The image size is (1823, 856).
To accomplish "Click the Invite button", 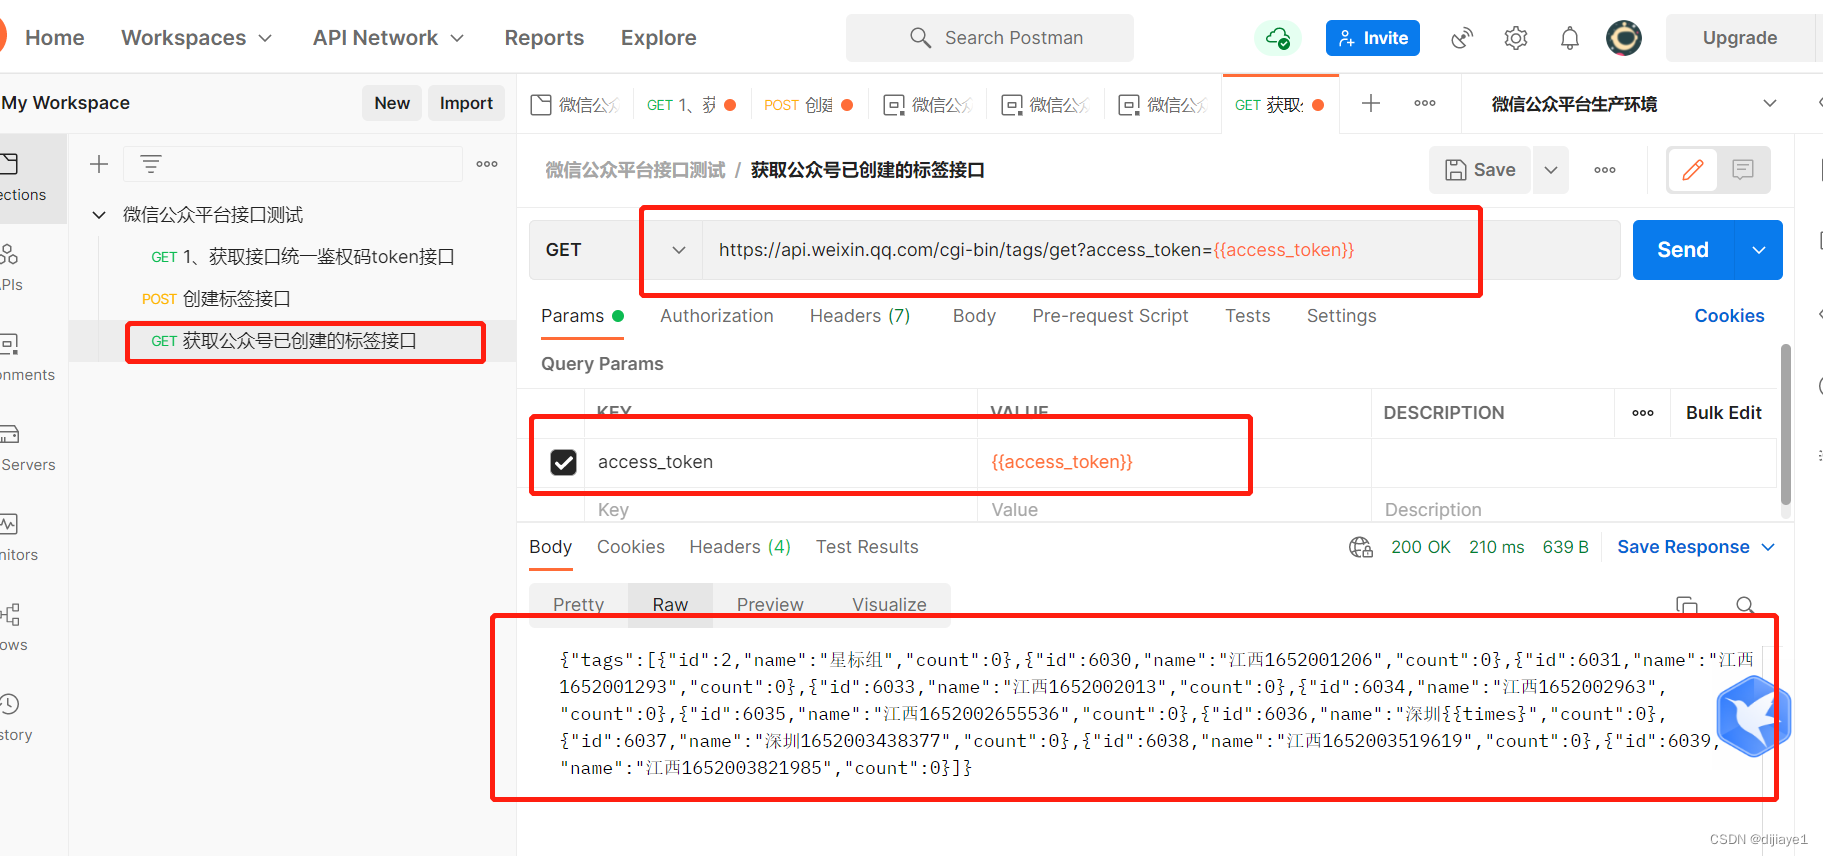I will 1373,38.
